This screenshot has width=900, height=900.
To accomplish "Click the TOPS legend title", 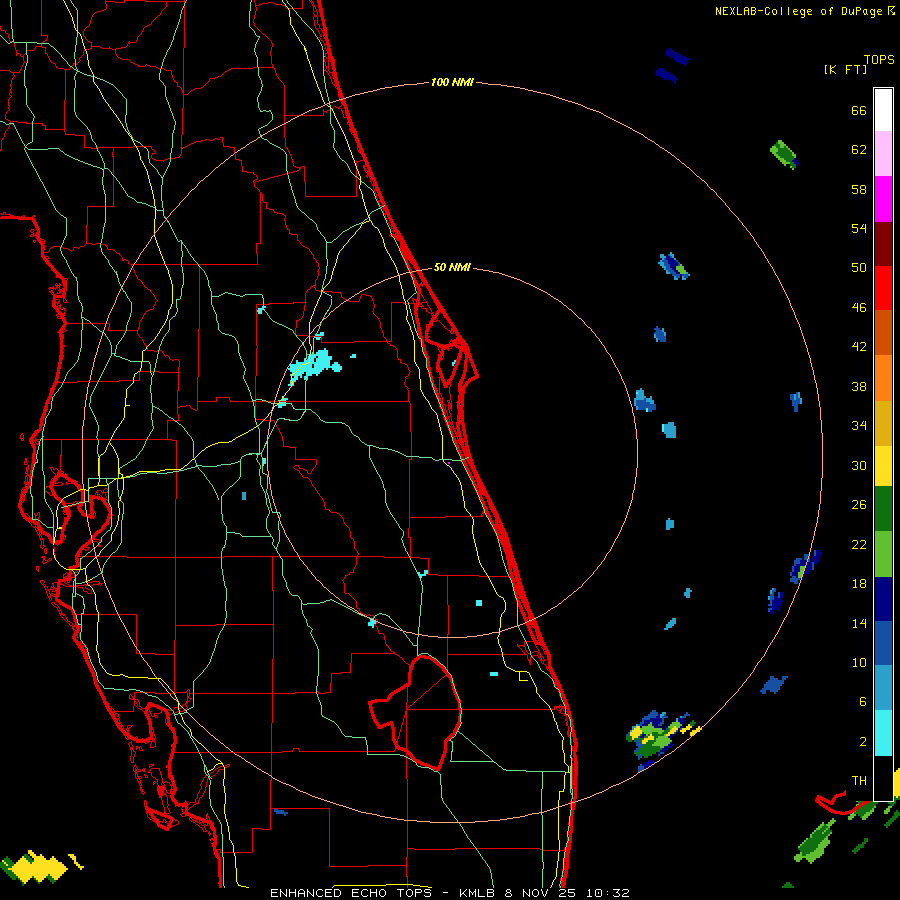I will [x=879, y=59].
